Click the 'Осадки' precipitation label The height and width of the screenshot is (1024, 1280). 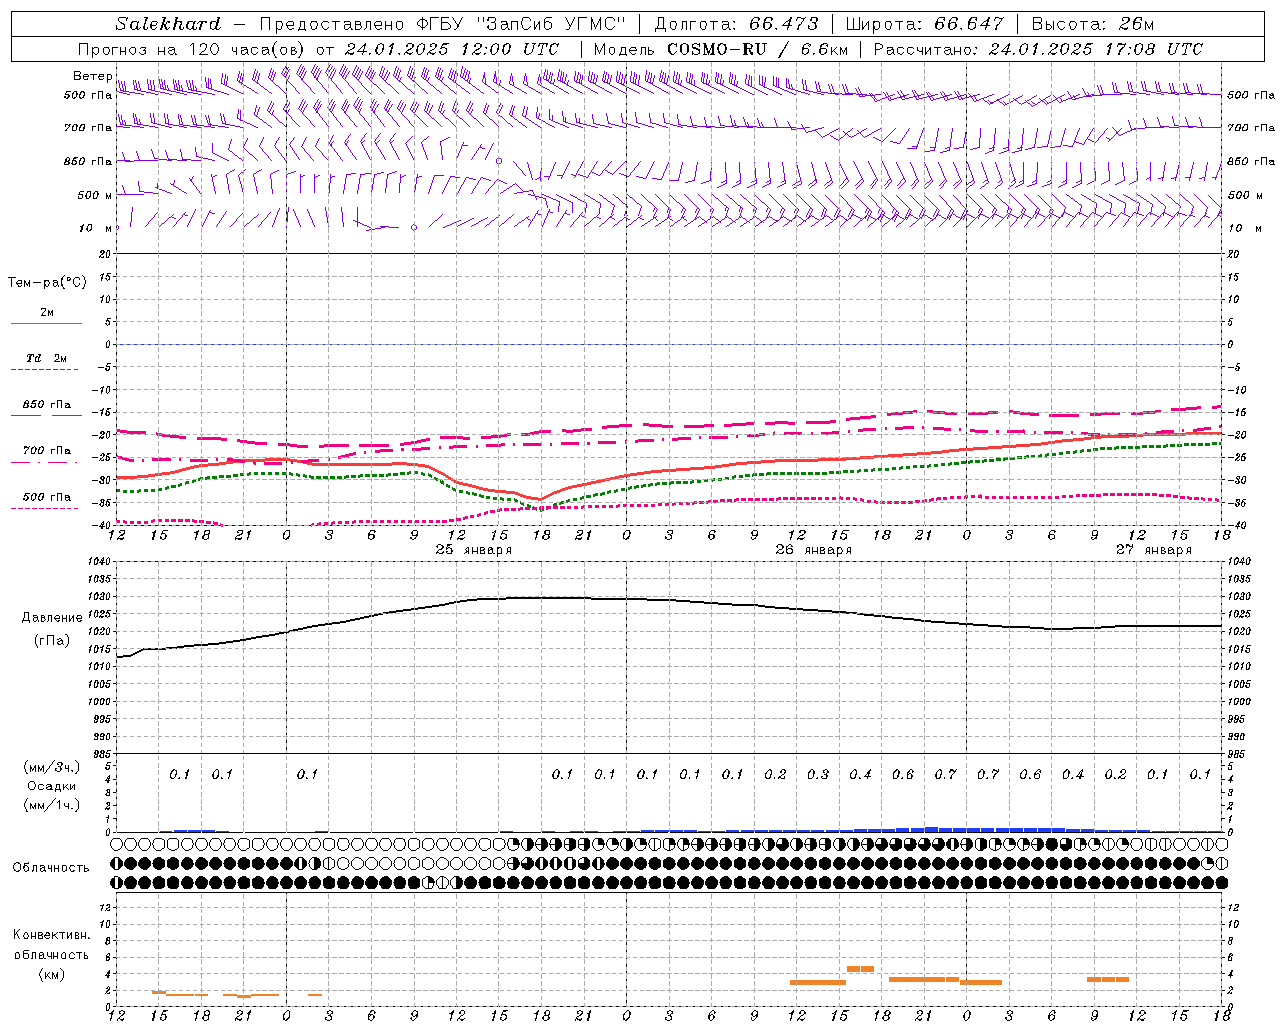(x=52, y=786)
